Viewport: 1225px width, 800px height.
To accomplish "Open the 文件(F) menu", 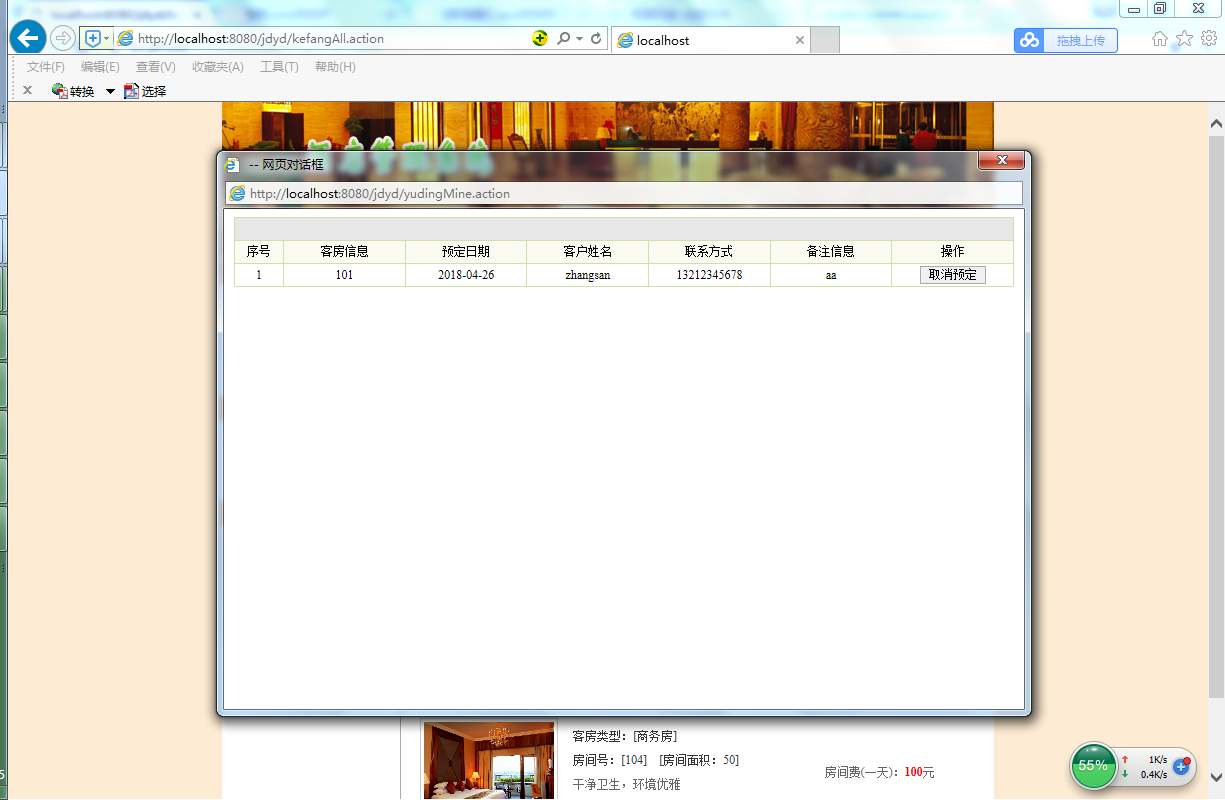I will coord(45,67).
